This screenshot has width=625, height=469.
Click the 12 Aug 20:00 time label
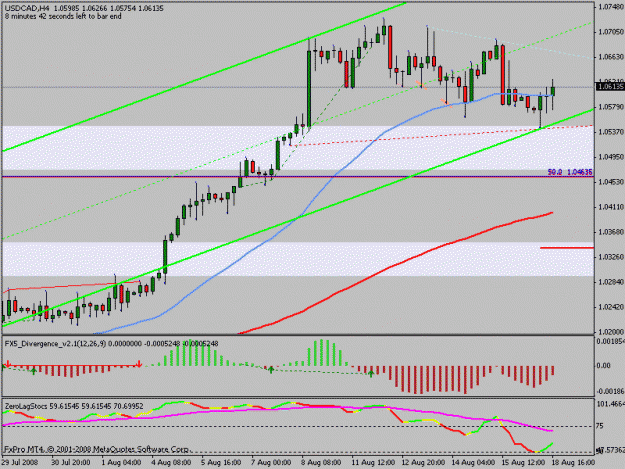(x=423, y=463)
